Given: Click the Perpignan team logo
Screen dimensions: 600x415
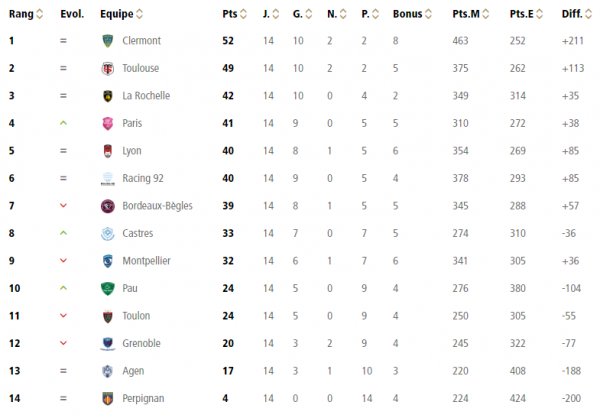Looking at the screenshot, I should 108,398.
